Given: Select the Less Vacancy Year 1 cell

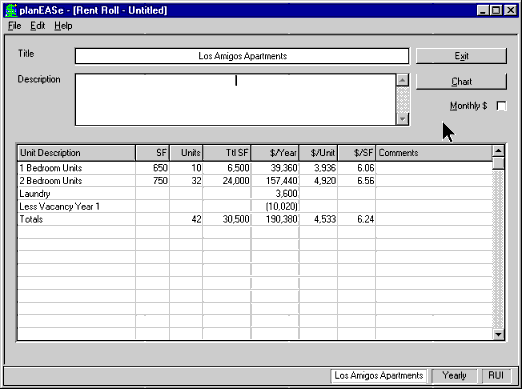Looking at the screenshot, I should [77, 207].
